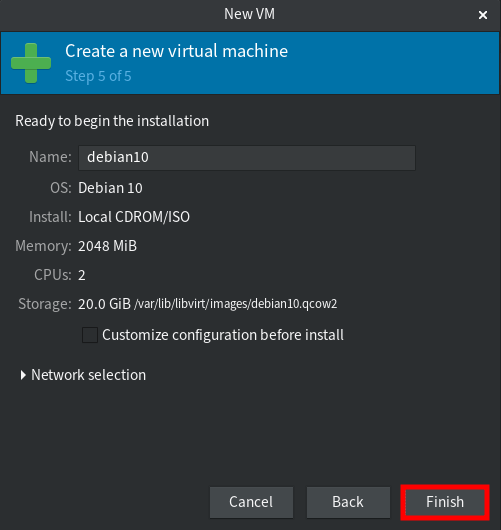501x530 pixels.
Task: Click the Step 5 of 5 subtitle
Action: [x=98, y=76]
